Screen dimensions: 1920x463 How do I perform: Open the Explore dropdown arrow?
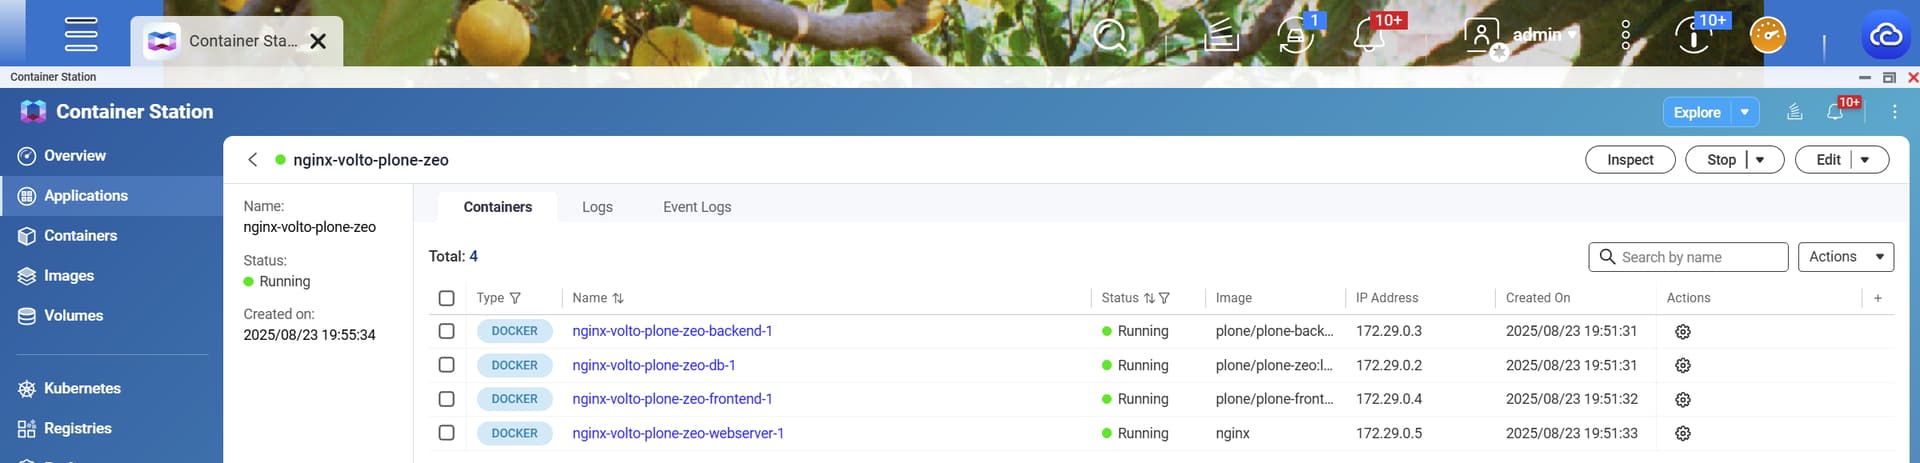(1744, 112)
